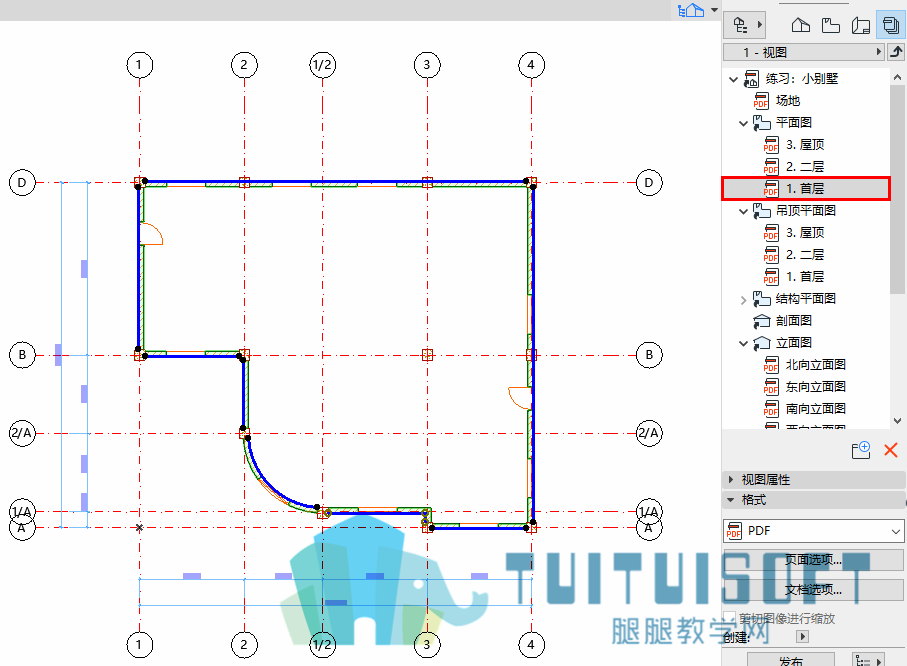Open the 1 - 视图 publisher set dropdown

(804, 52)
